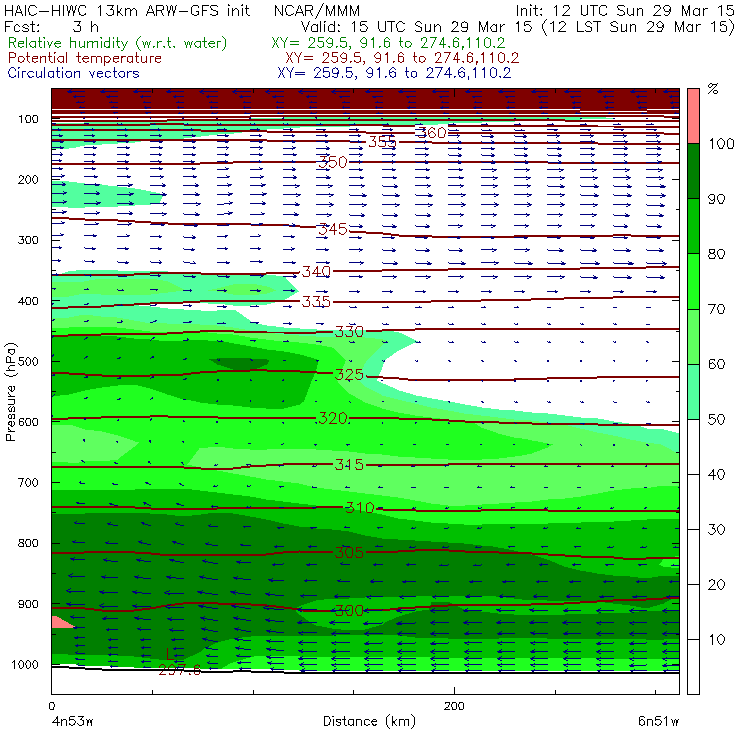Click the colorbar segment between 70 and 80
The image size is (740, 740).
(693, 281)
